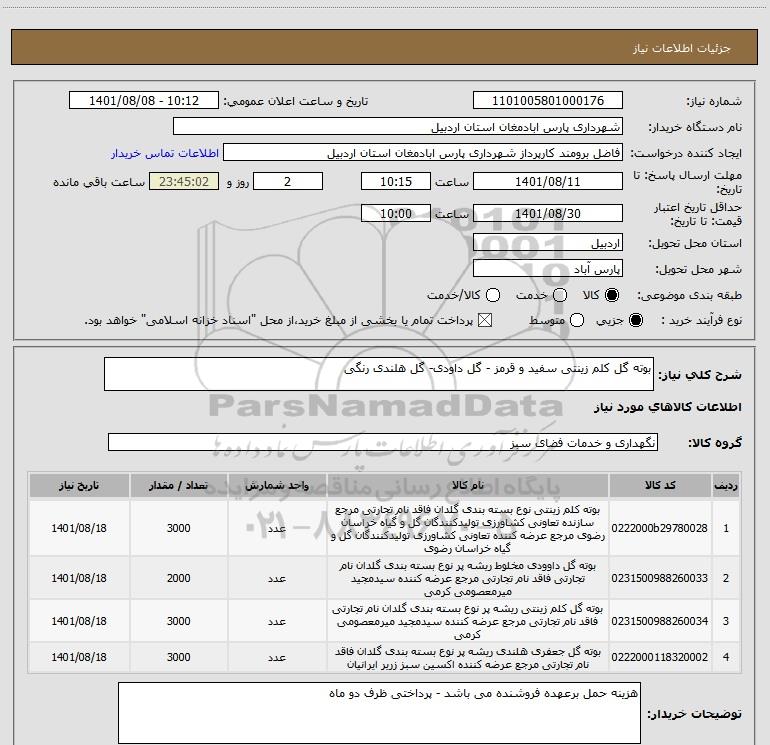Click the row 1 product name cell
This screenshot has width=770, height=745.
pos(468,528)
